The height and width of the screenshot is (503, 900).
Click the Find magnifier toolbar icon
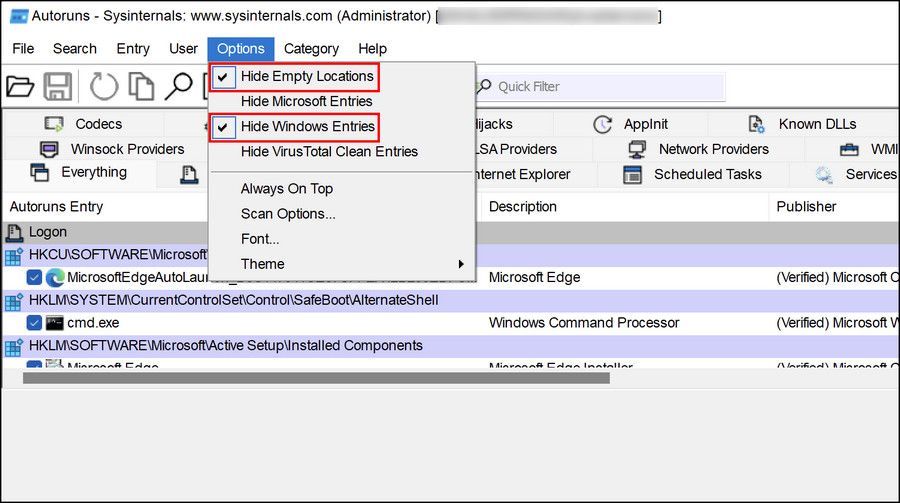pos(179,87)
